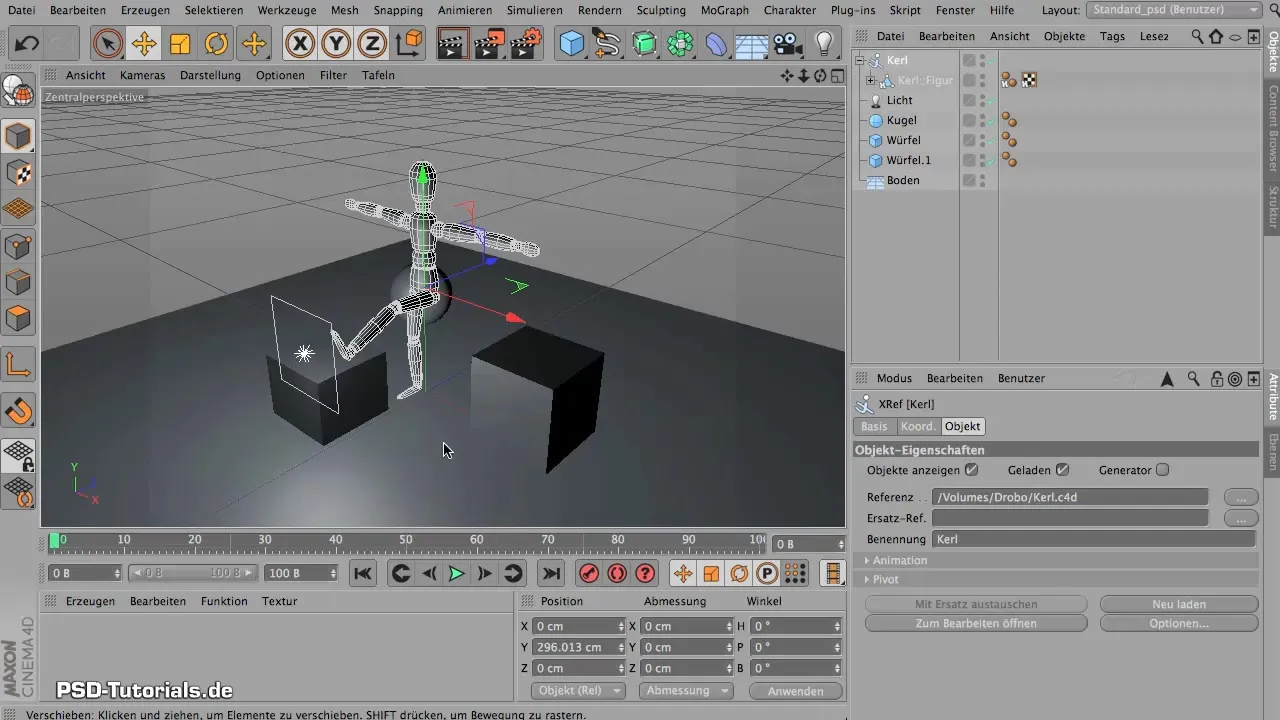The image size is (1280, 720).
Task: Toggle autokeying button
Action: click(617, 573)
